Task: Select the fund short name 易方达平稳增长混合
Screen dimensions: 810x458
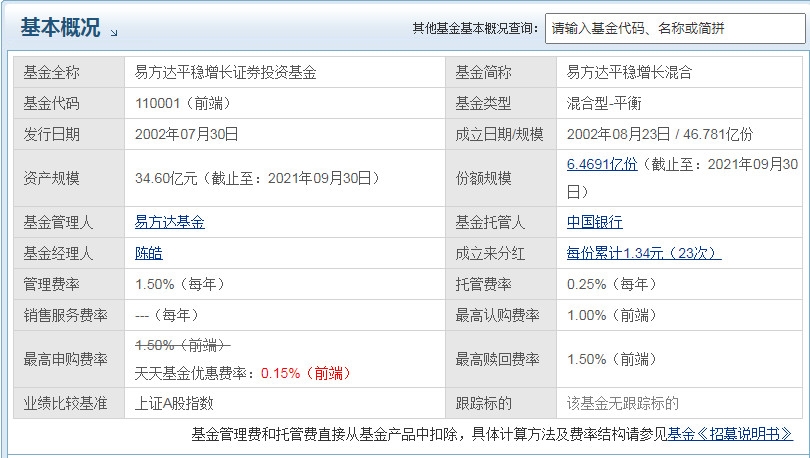Action: pyautogui.click(x=629, y=72)
